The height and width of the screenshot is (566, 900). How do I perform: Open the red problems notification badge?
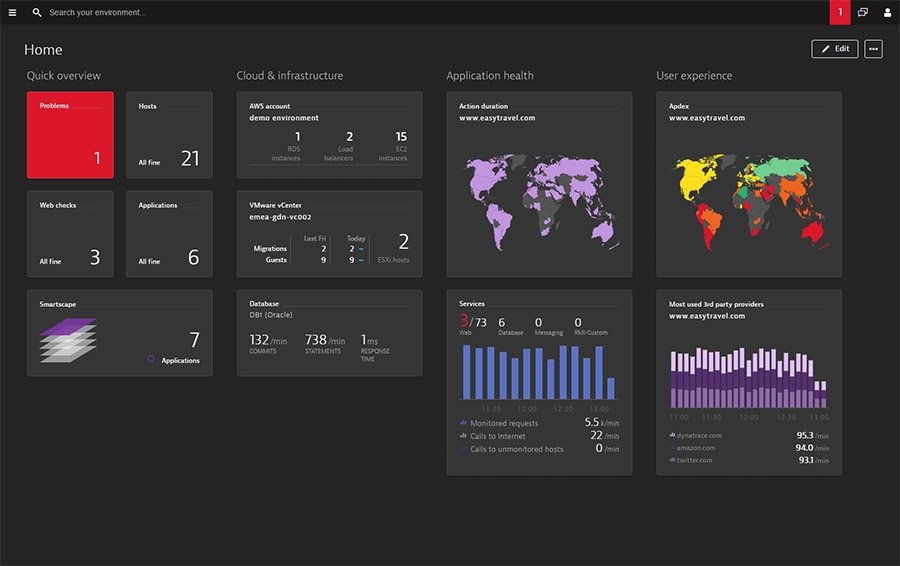click(x=840, y=12)
